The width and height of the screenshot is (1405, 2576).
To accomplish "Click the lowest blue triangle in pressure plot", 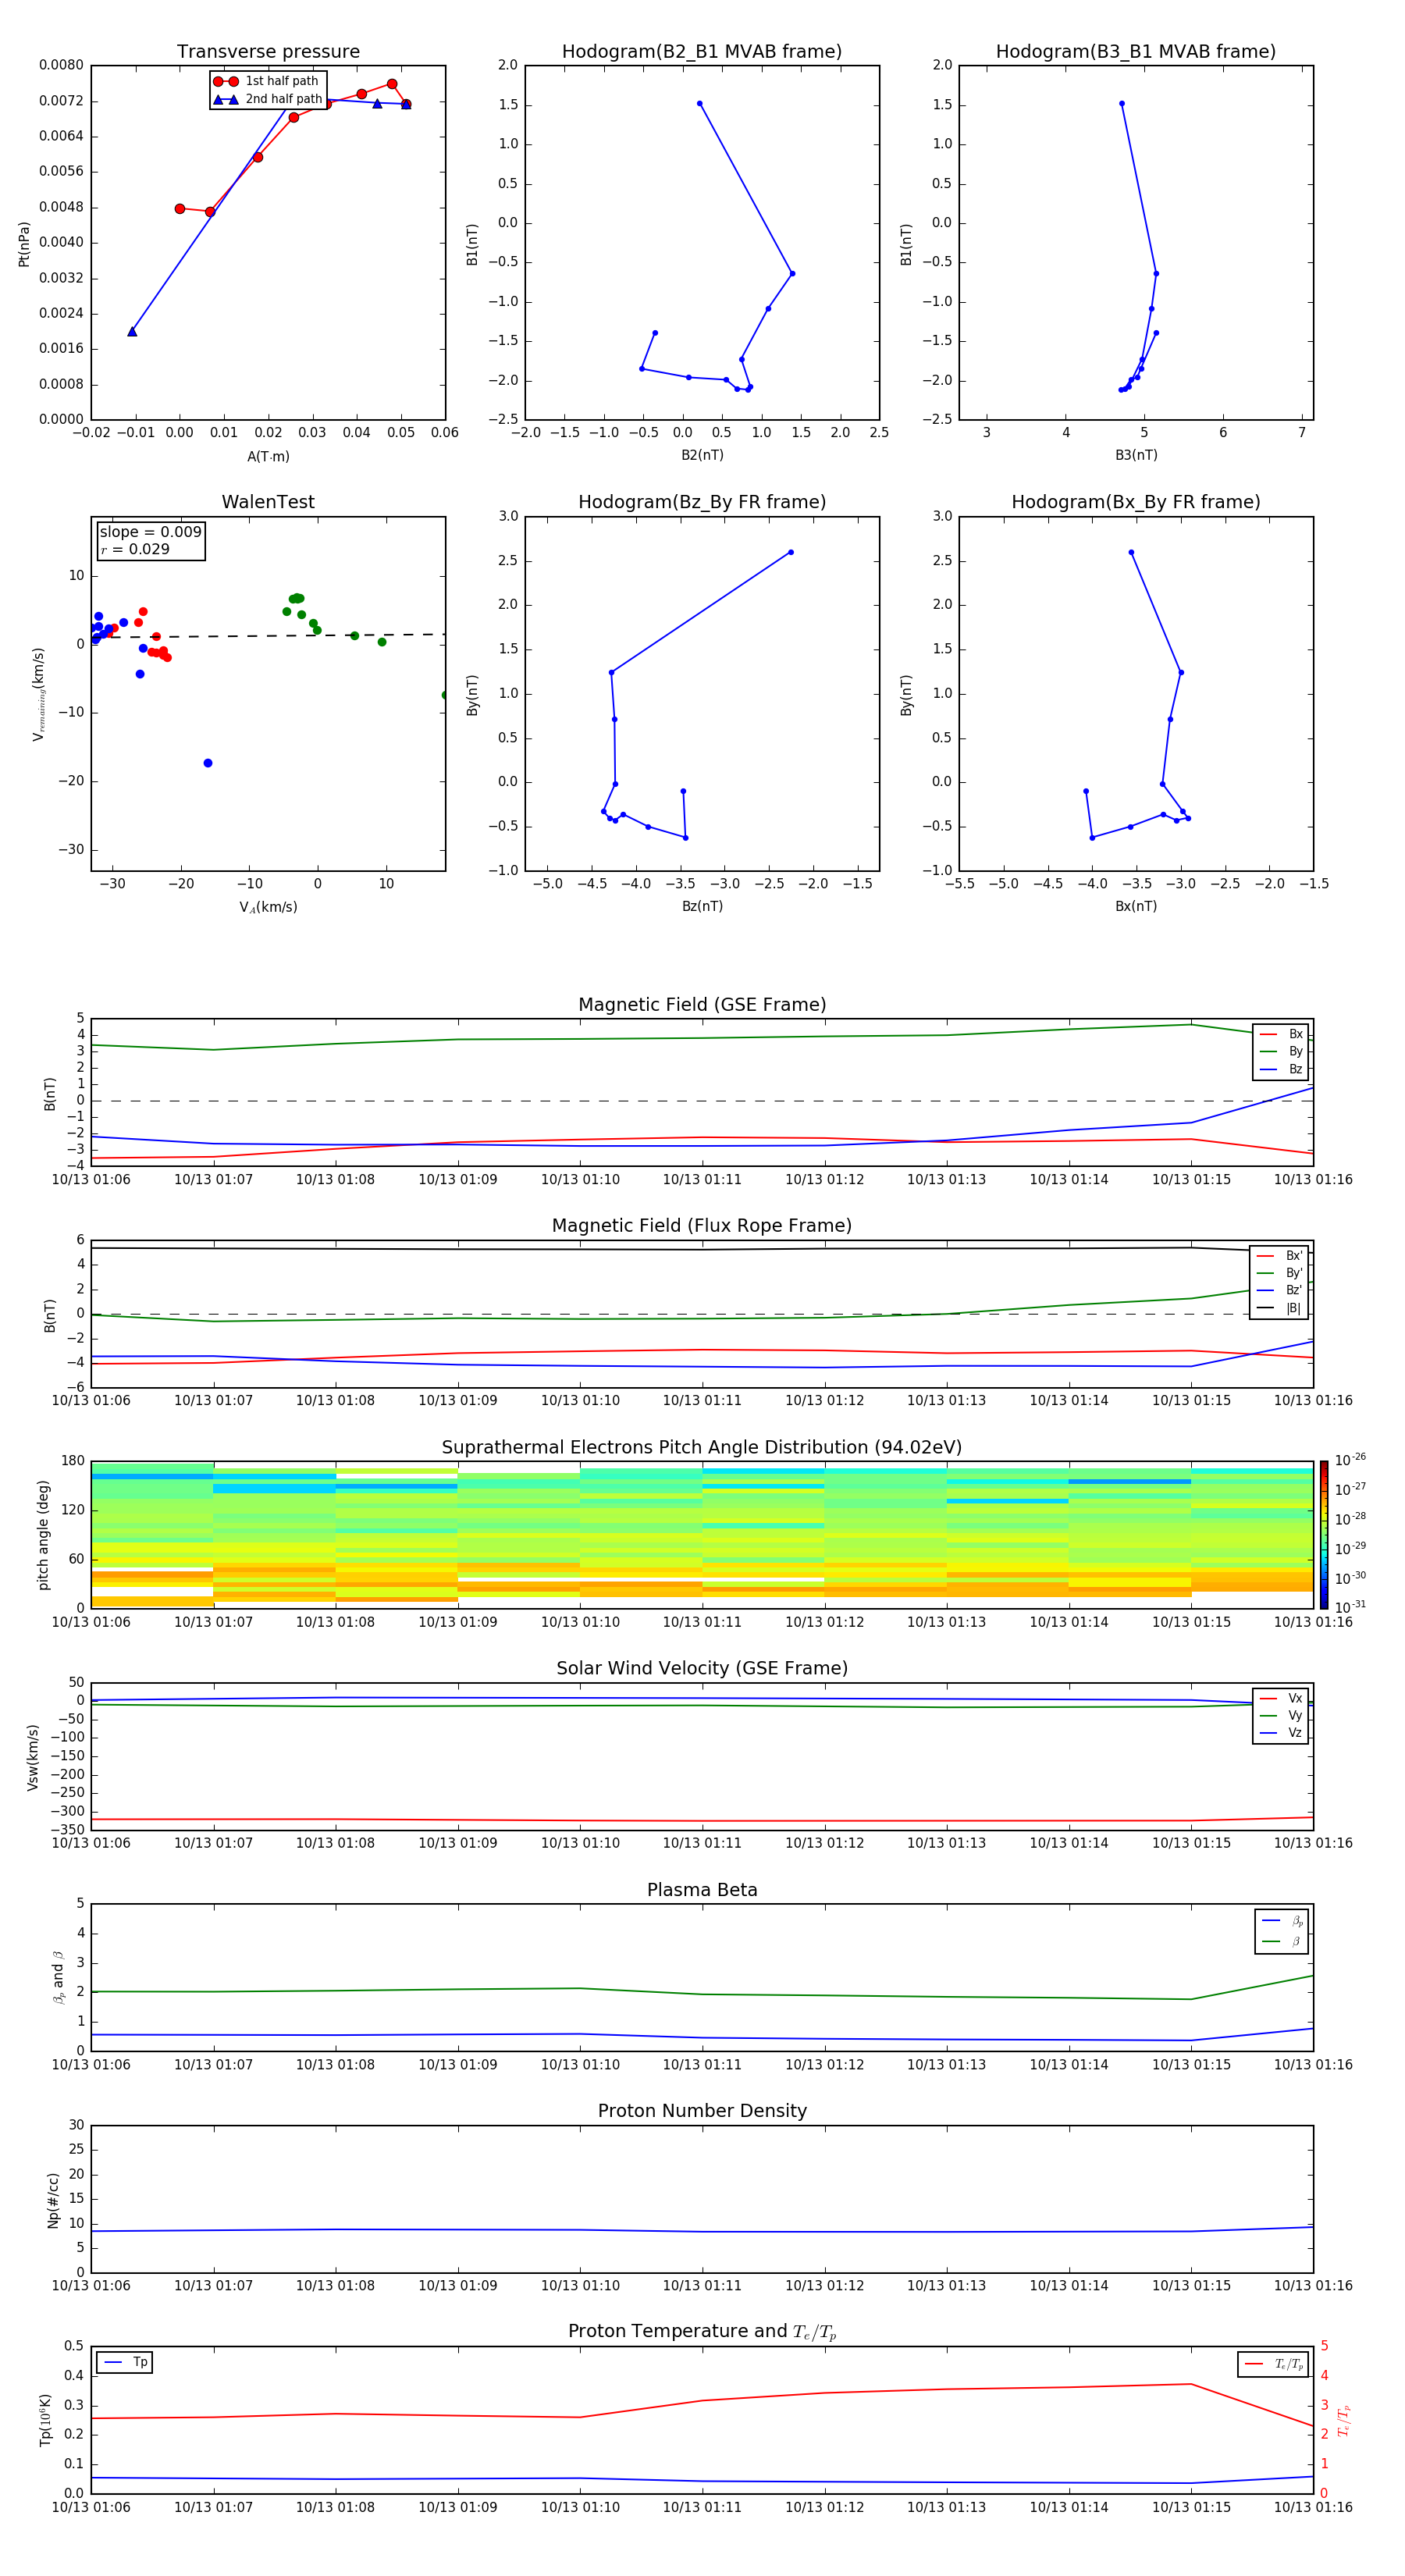I will click(132, 331).
